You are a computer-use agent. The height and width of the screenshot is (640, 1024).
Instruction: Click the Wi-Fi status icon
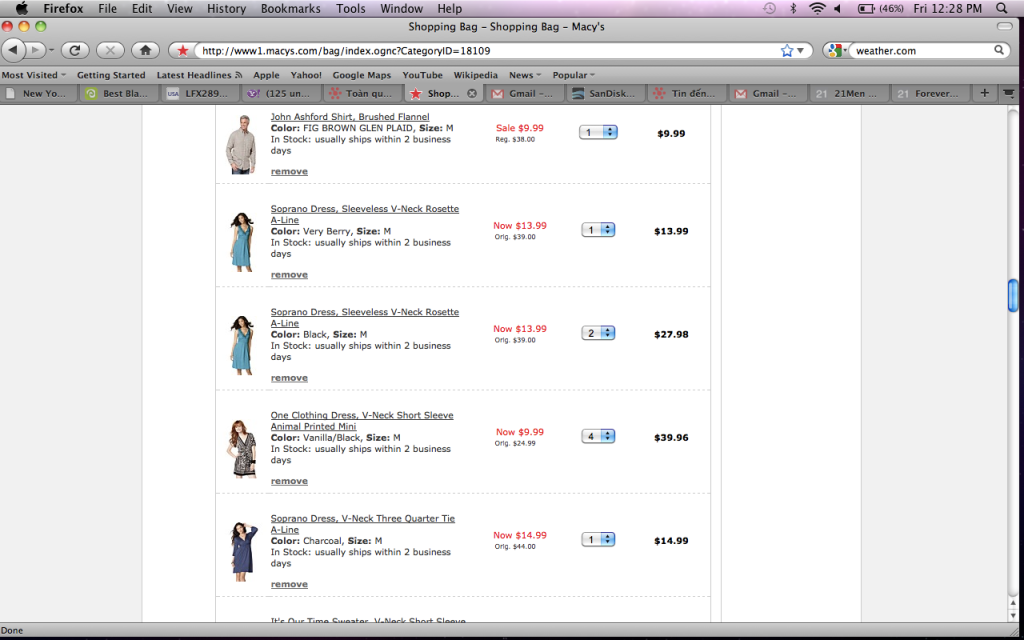pyautogui.click(x=817, y=8)
